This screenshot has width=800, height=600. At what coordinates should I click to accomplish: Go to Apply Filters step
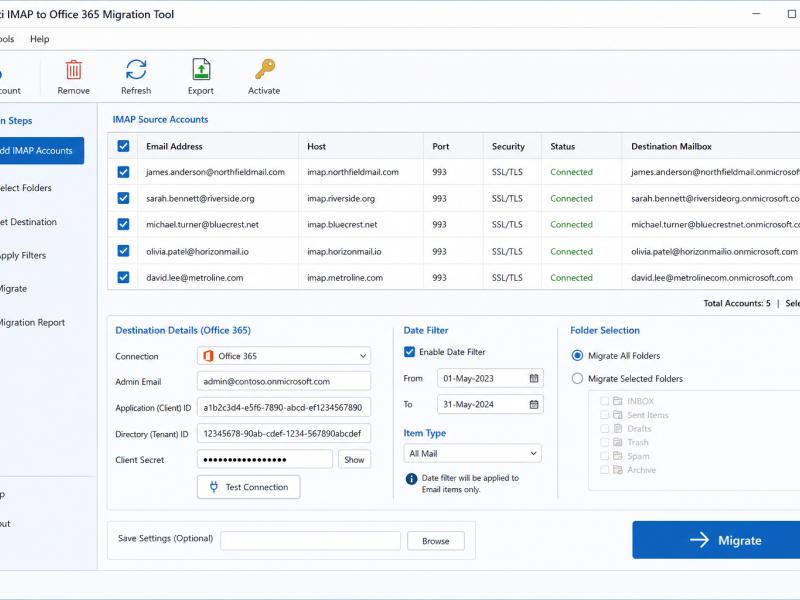[23, 255]
